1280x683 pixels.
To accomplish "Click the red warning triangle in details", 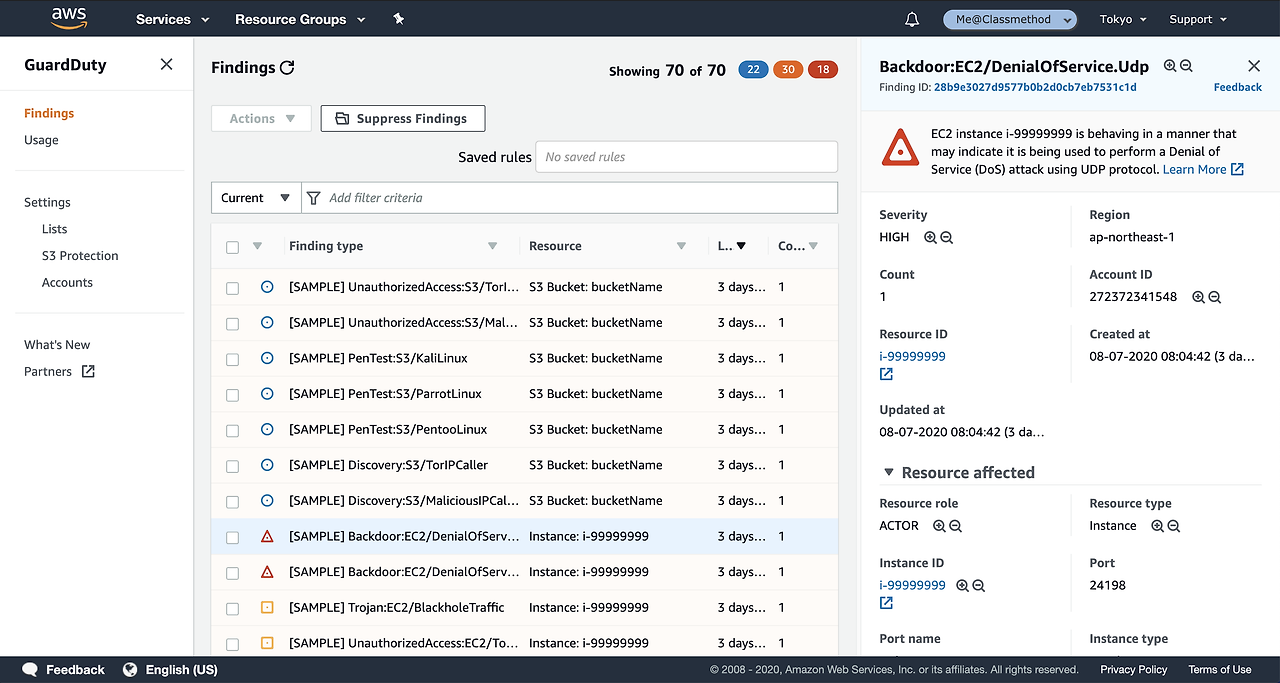I will [900, 148].
